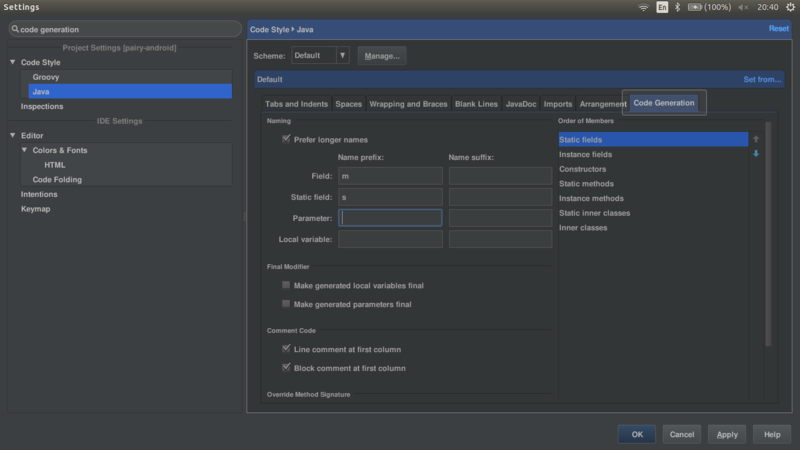
Task: Click the Cancel button
Action: (x=682, y=434)
